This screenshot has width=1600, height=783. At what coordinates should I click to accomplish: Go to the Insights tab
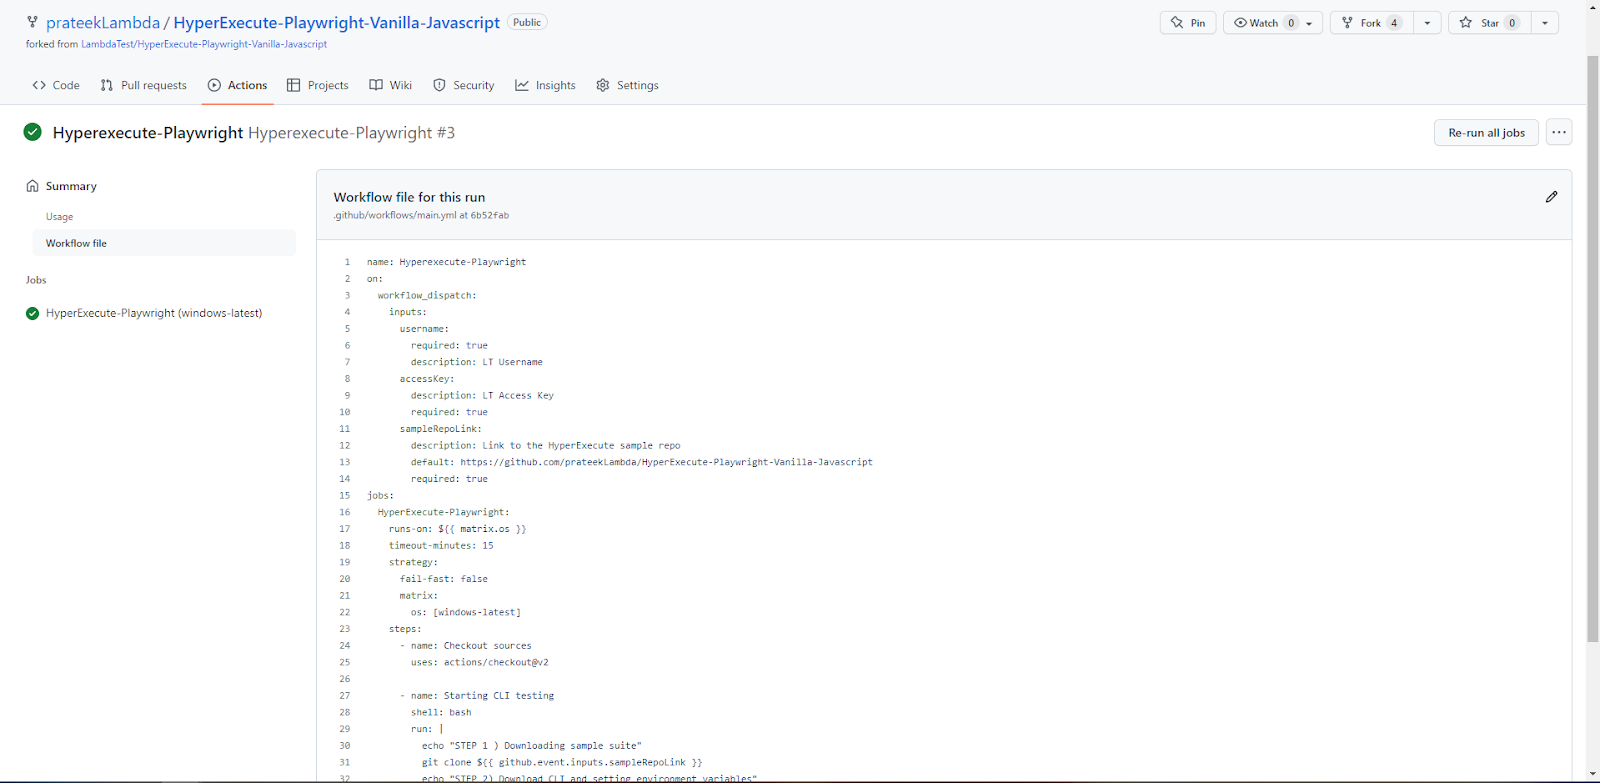[x=545, y=85]
